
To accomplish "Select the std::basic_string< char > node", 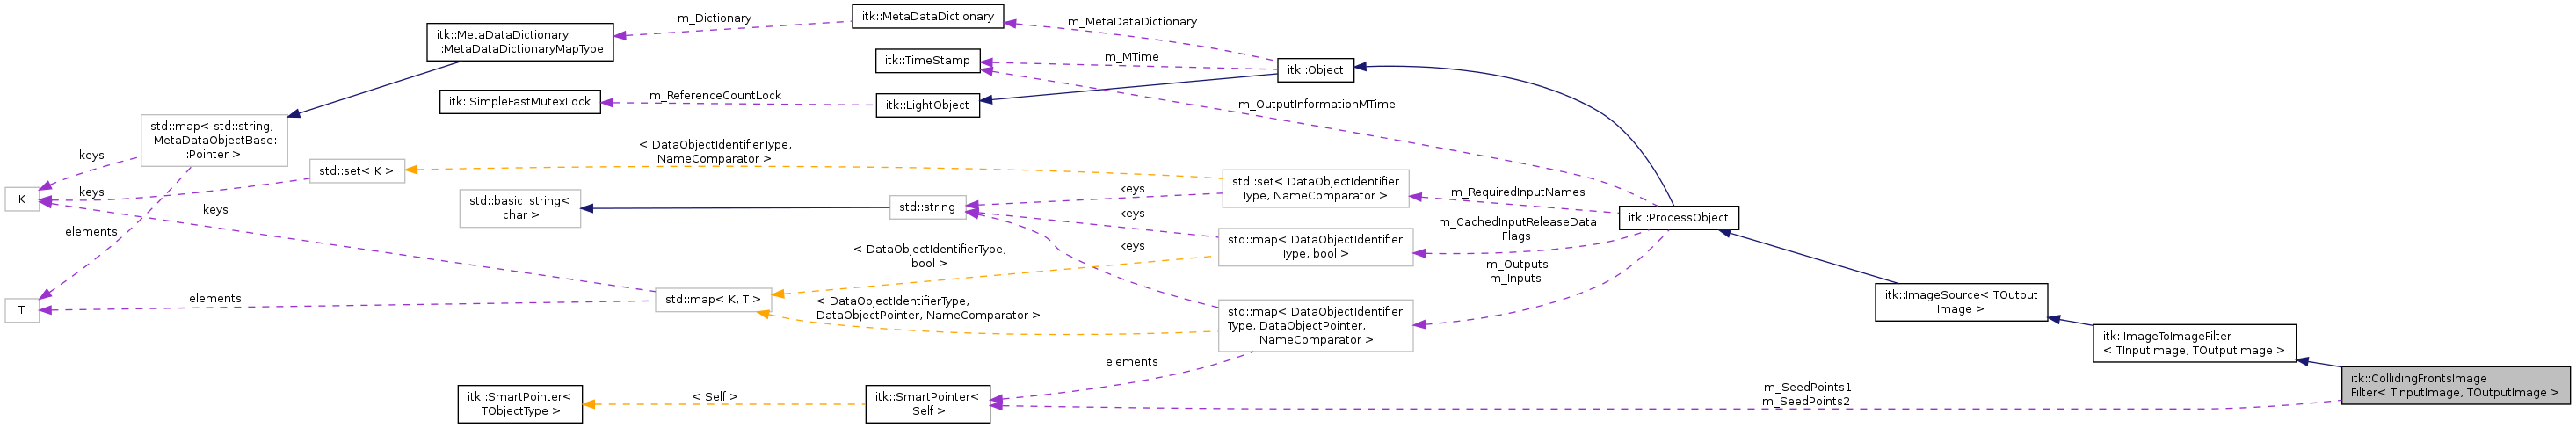I will pos(520,208).
